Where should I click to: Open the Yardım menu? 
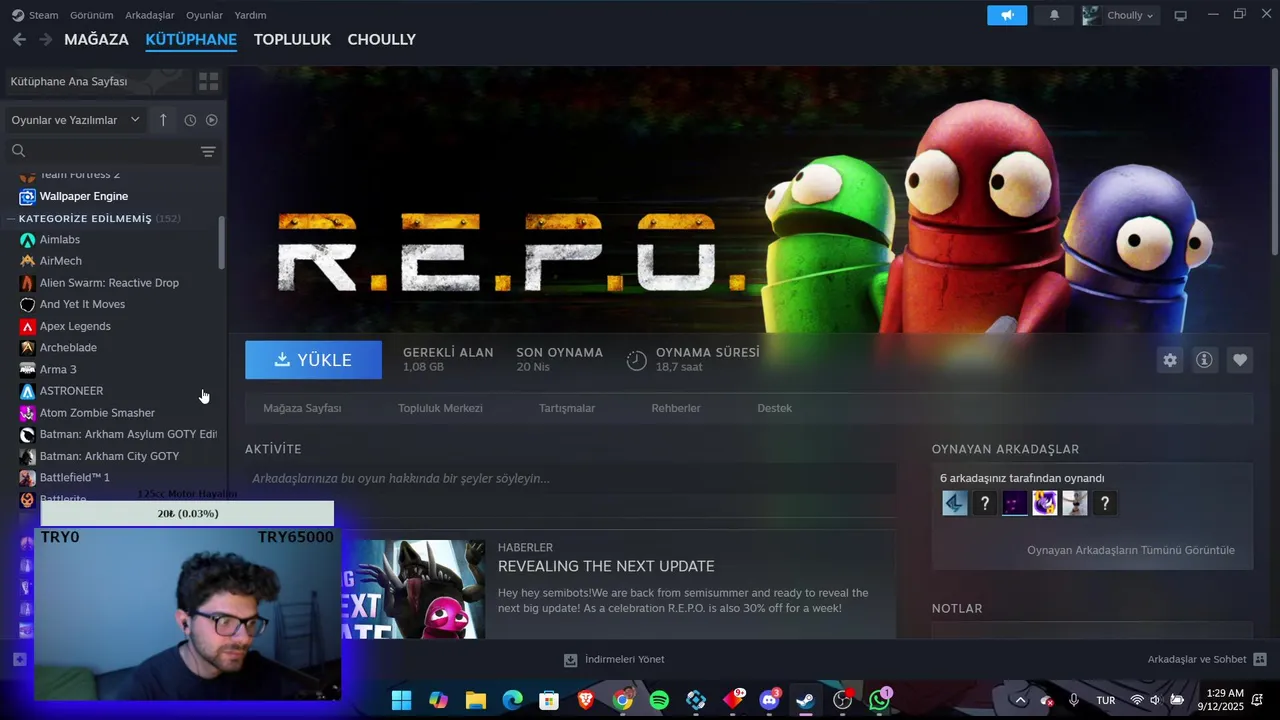tap(250, 15)
